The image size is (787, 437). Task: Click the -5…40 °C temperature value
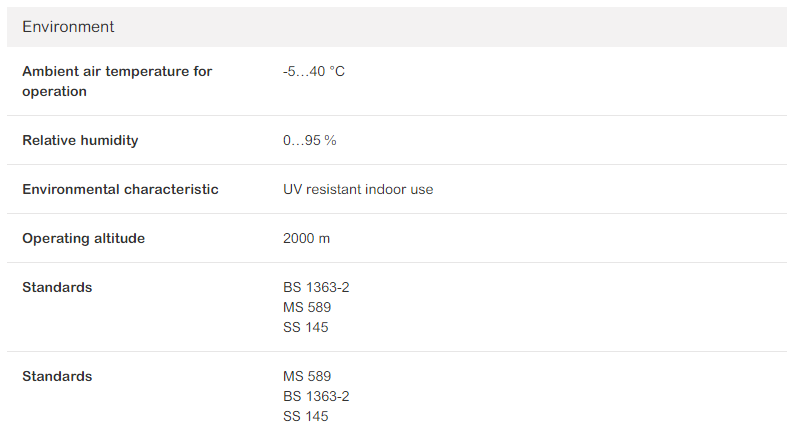click(314, 71)
